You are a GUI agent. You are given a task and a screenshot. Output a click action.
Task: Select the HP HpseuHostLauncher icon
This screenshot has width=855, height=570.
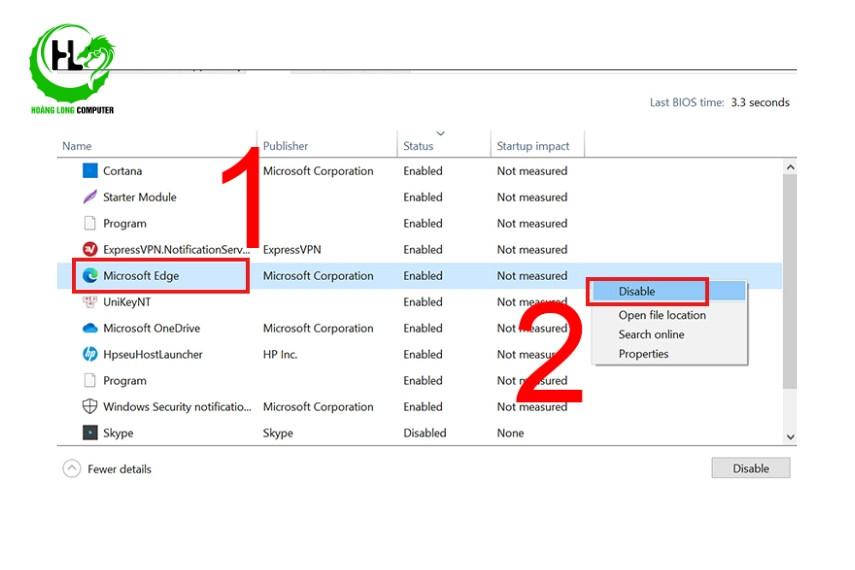click(90, 354)
